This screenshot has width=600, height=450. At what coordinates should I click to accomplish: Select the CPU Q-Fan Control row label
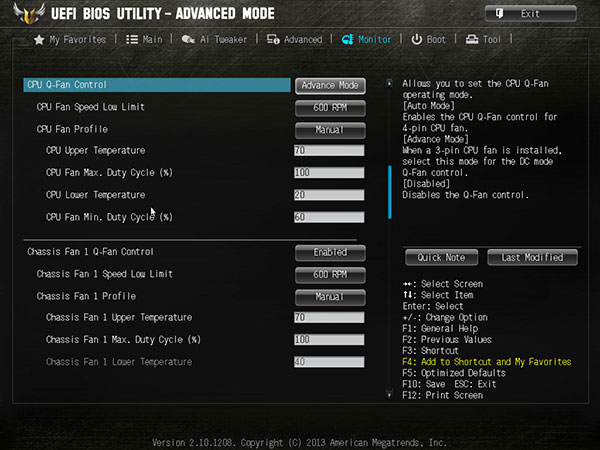click(x=67, y=85)
